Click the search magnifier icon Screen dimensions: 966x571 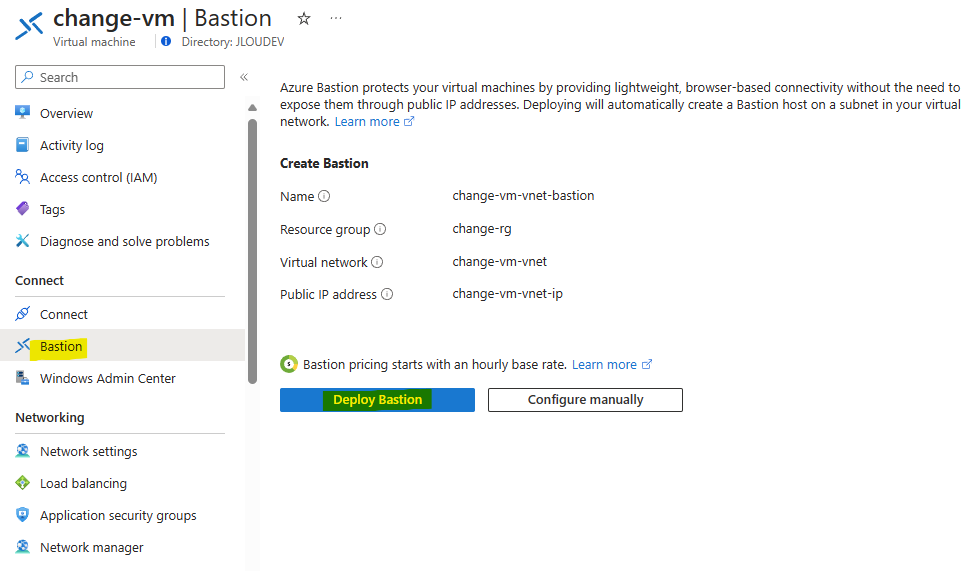point(27,77)
